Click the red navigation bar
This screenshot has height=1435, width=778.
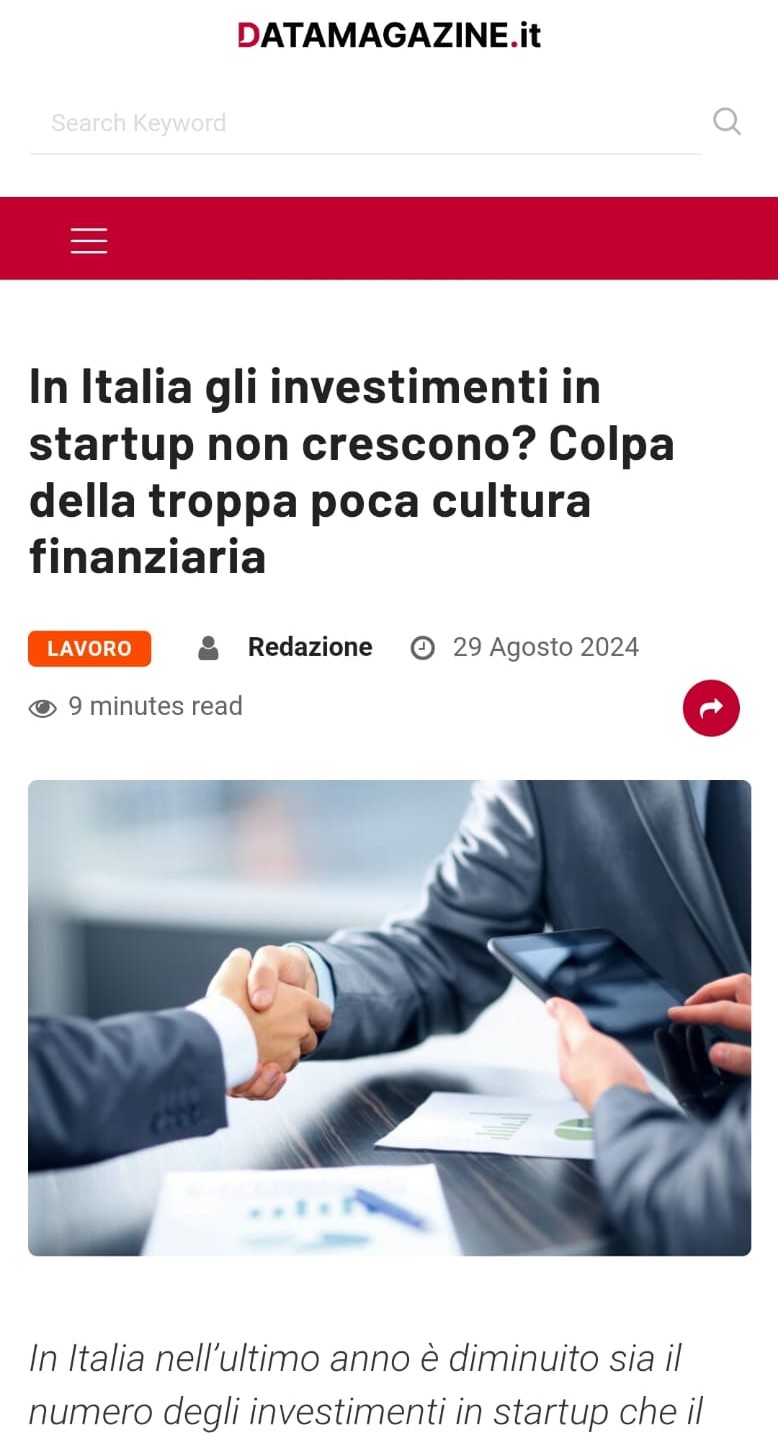click(389, 238)
